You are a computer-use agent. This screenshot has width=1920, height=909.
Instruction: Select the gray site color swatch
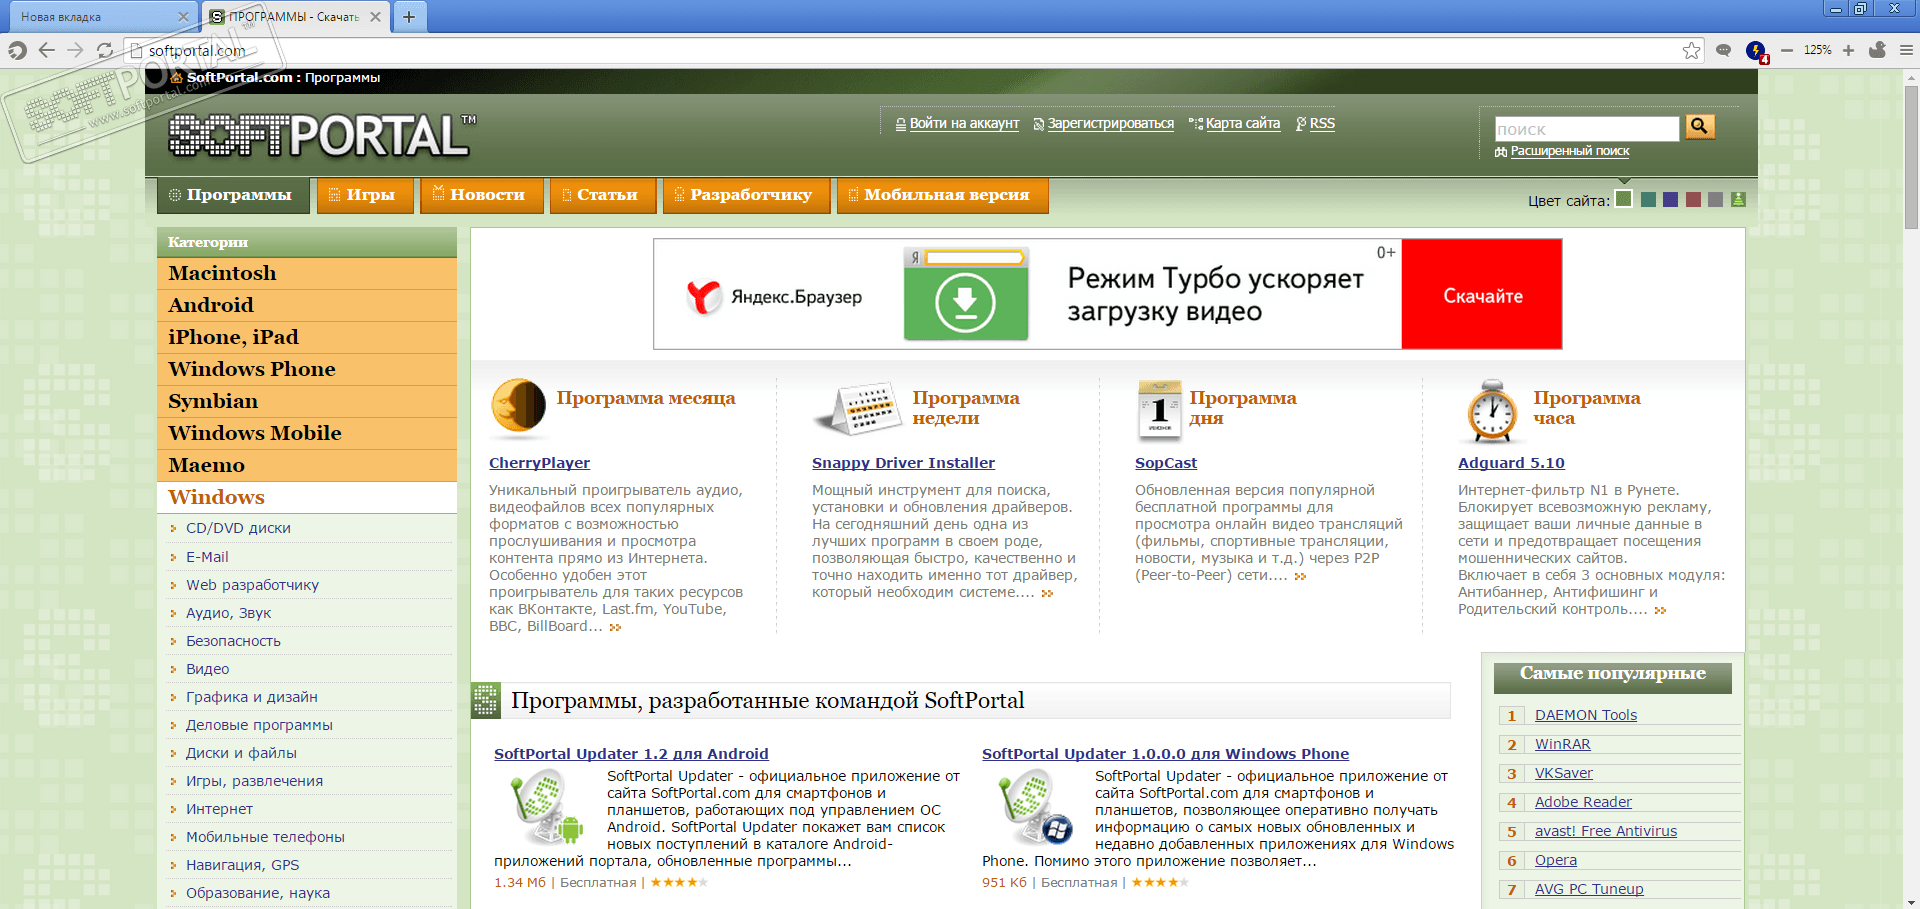1716,199
